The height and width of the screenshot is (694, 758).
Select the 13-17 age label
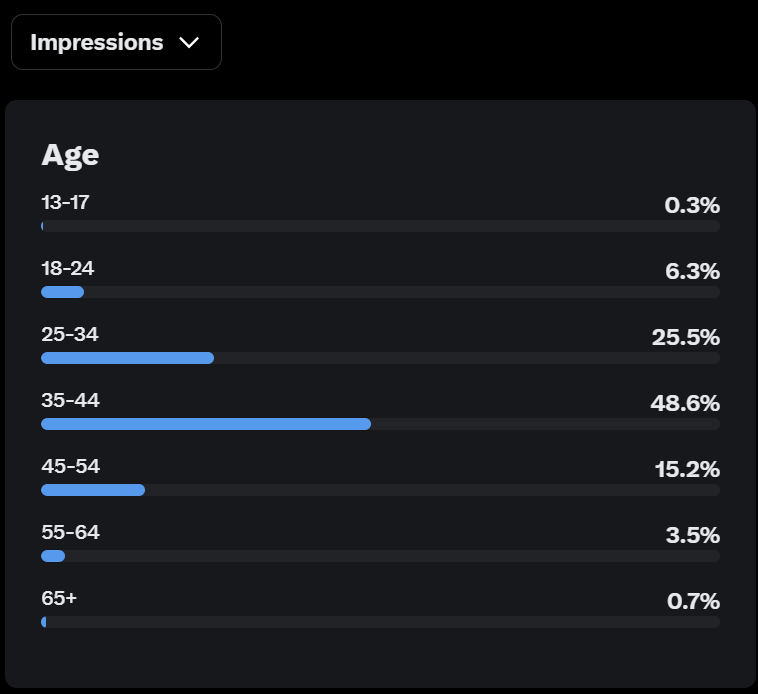[65, 202]
